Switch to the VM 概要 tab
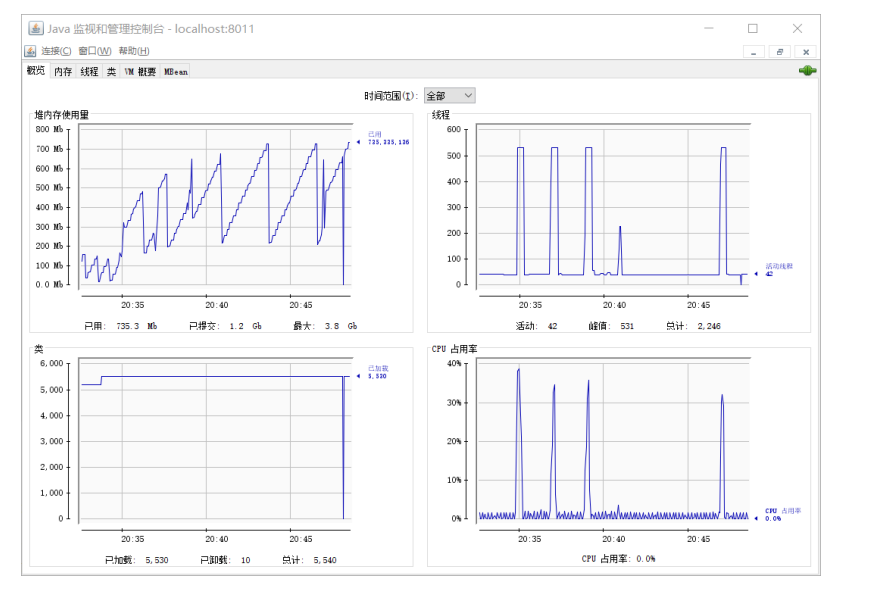The height and width of the screenshot is (609, 877). point(140,72)
